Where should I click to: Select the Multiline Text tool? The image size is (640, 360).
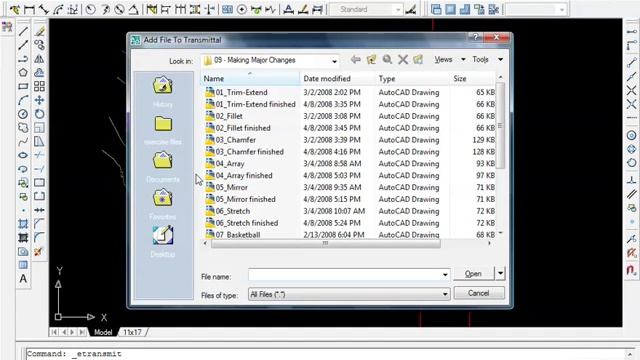coord(23,279)
